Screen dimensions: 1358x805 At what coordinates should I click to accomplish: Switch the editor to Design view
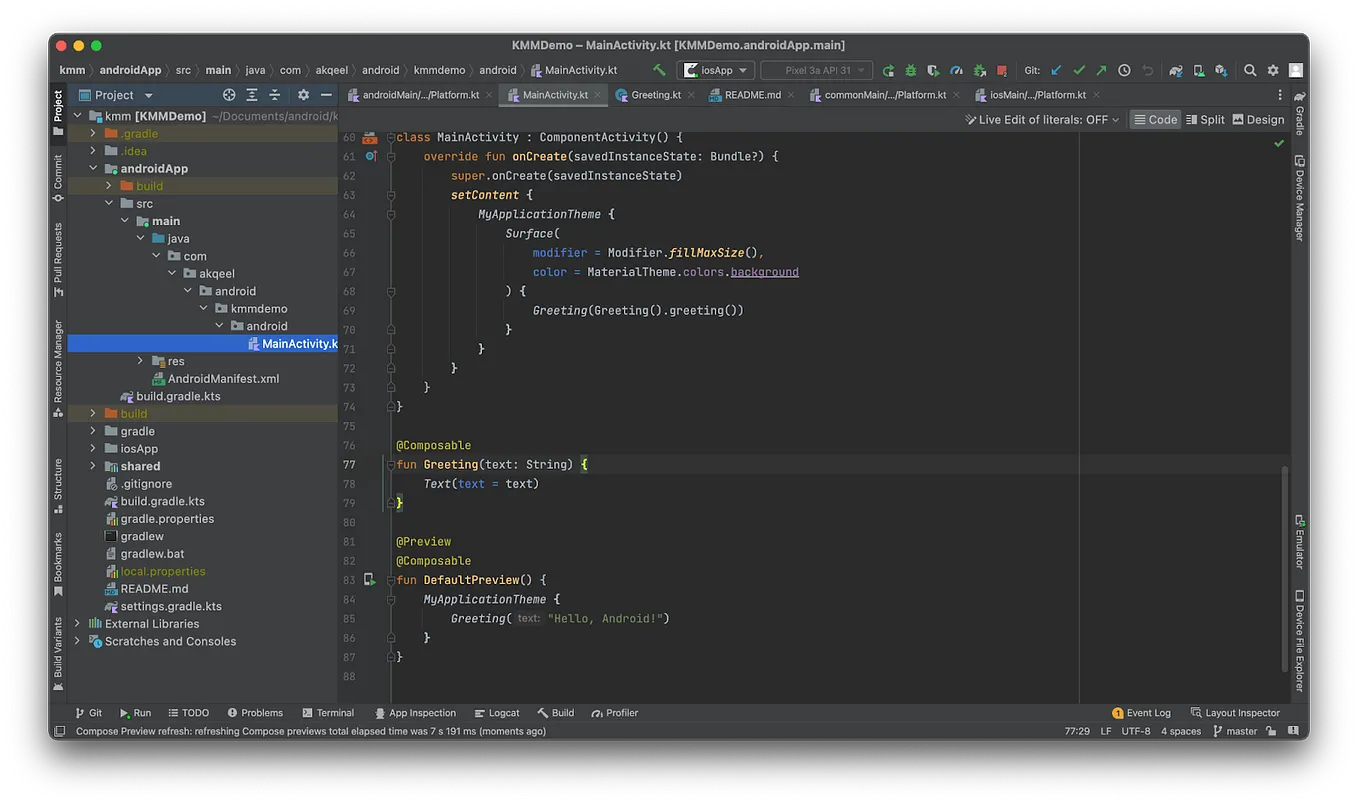(1258, 119)
